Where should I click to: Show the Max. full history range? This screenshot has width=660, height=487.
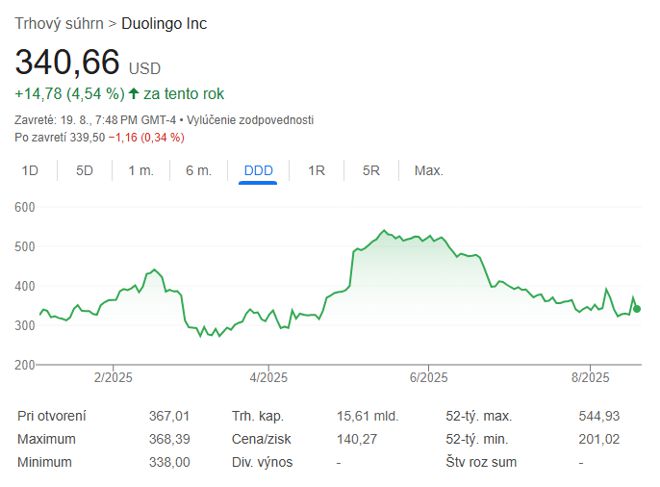[x=429, y=170]
